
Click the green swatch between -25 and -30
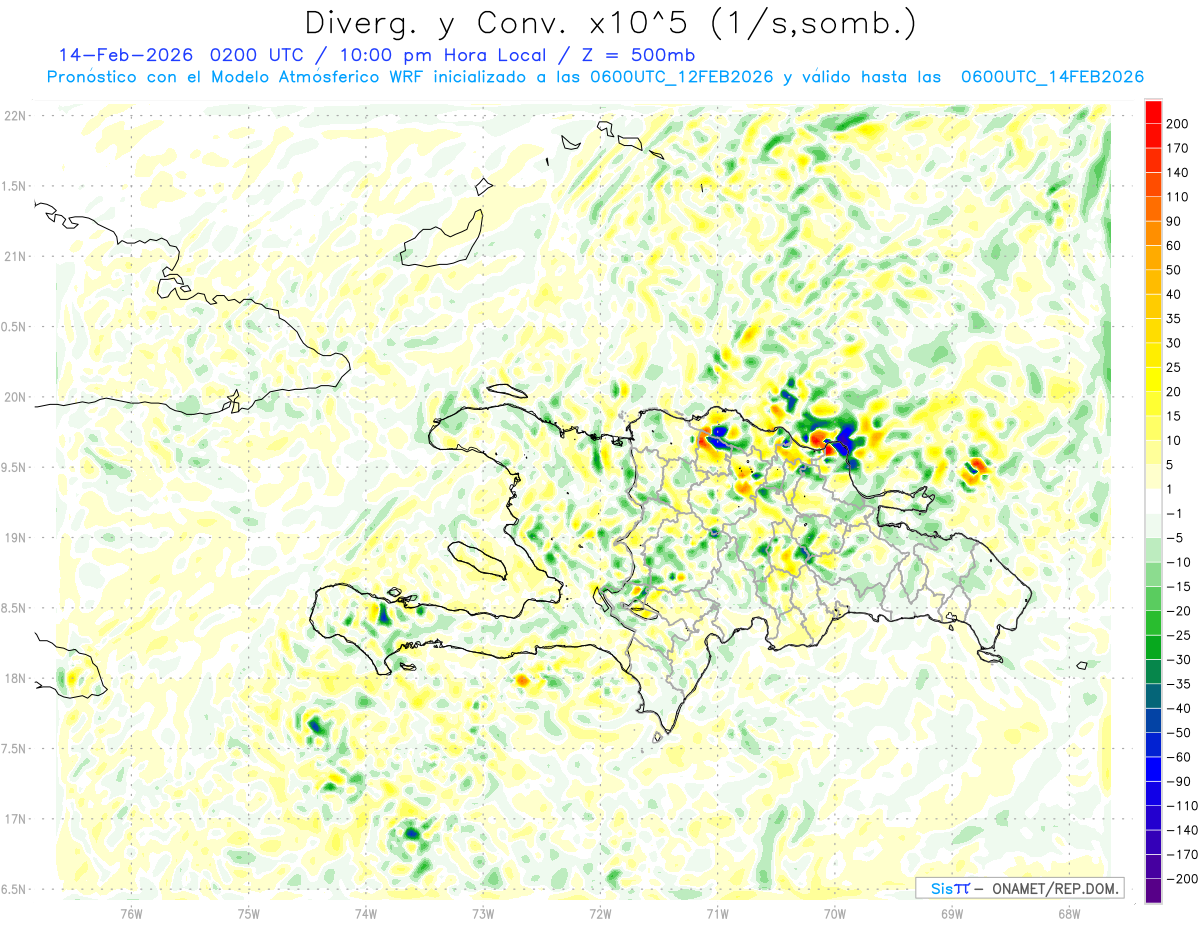pos(1153,647)
